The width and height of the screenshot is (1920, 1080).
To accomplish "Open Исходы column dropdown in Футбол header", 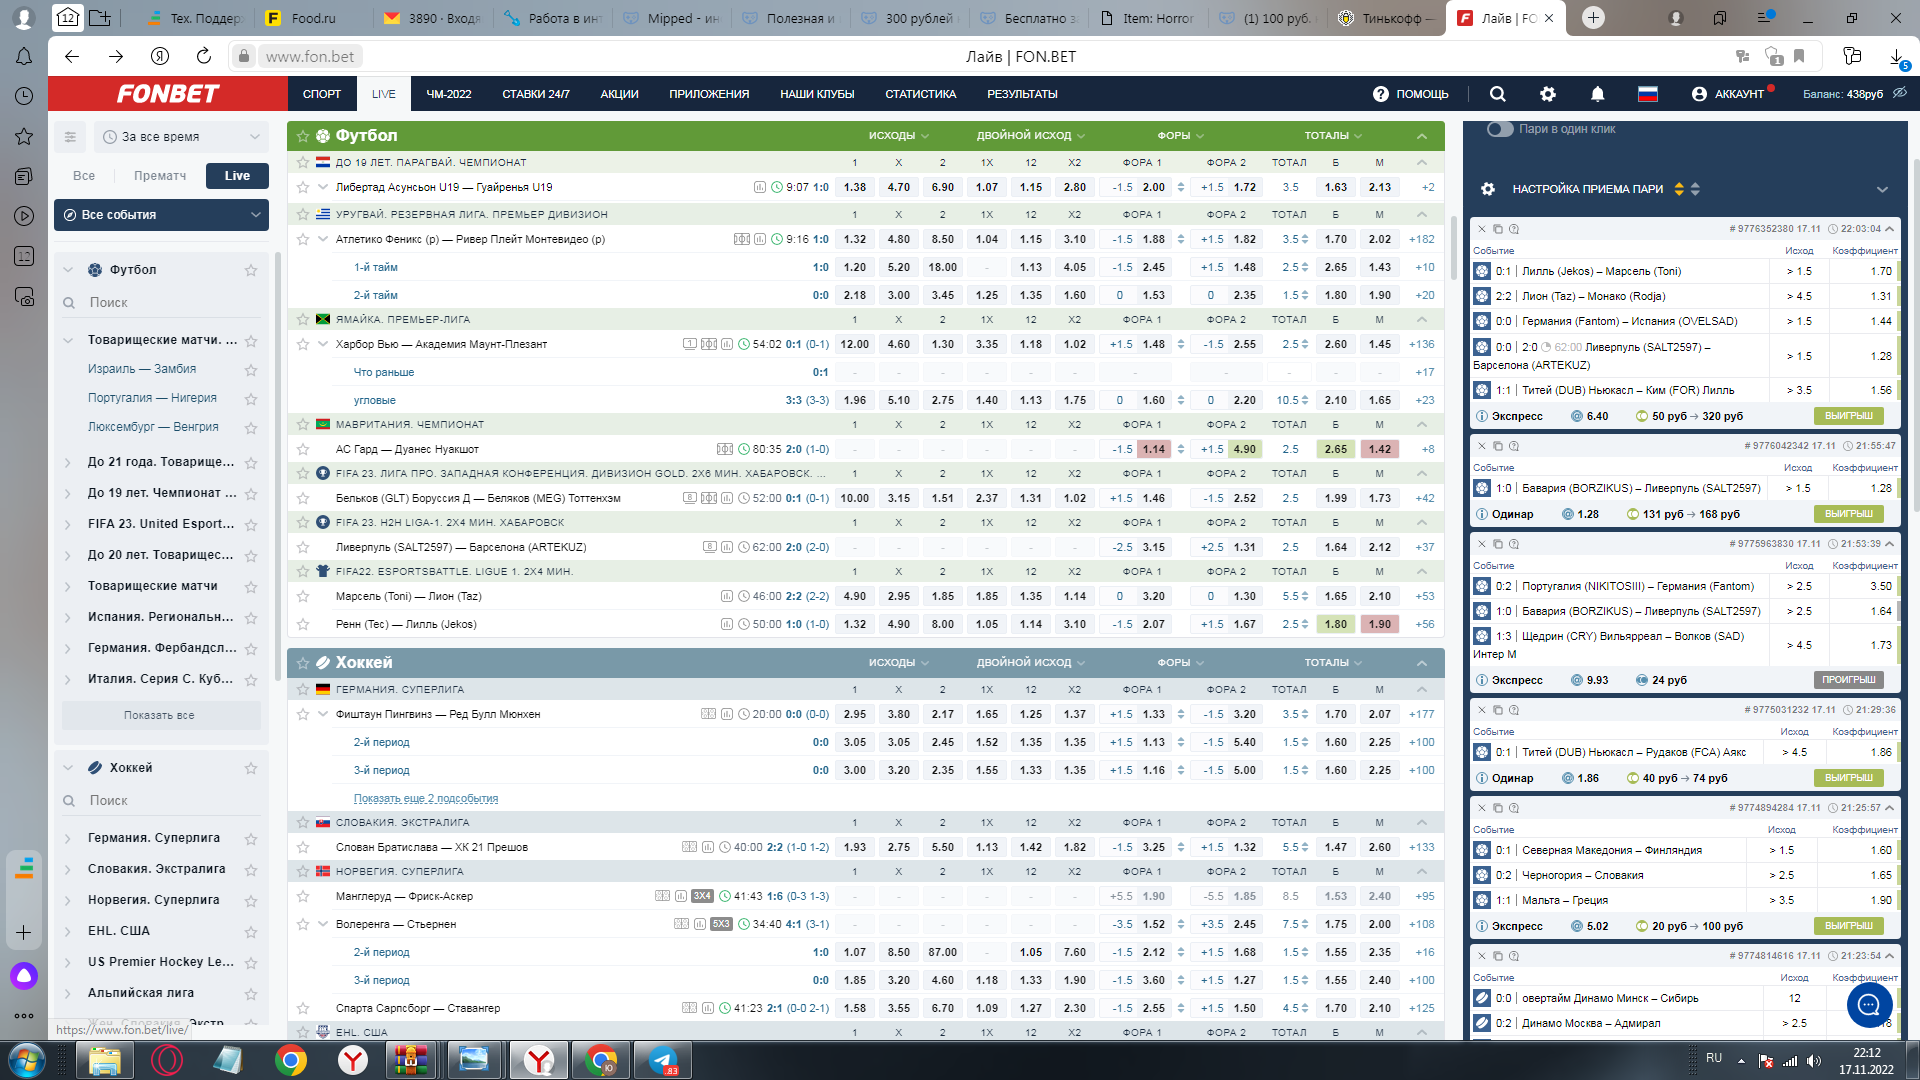I will point(899,136).
